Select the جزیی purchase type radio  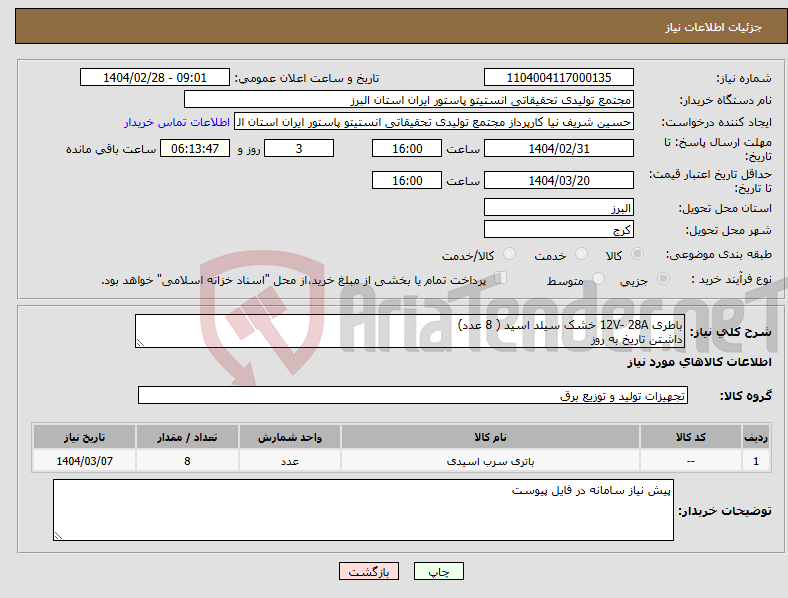pyautogui.click(x=663, y=278)
